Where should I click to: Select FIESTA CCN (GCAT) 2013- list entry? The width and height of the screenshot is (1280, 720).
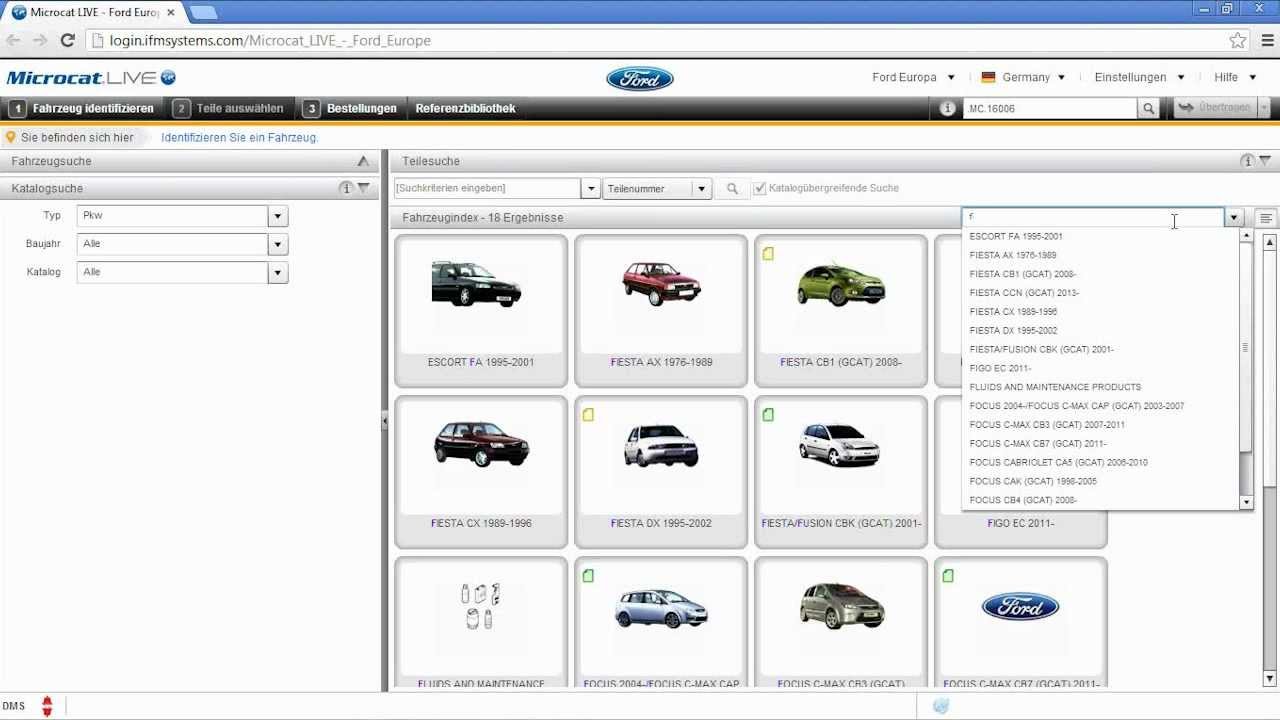(1100, 293)
